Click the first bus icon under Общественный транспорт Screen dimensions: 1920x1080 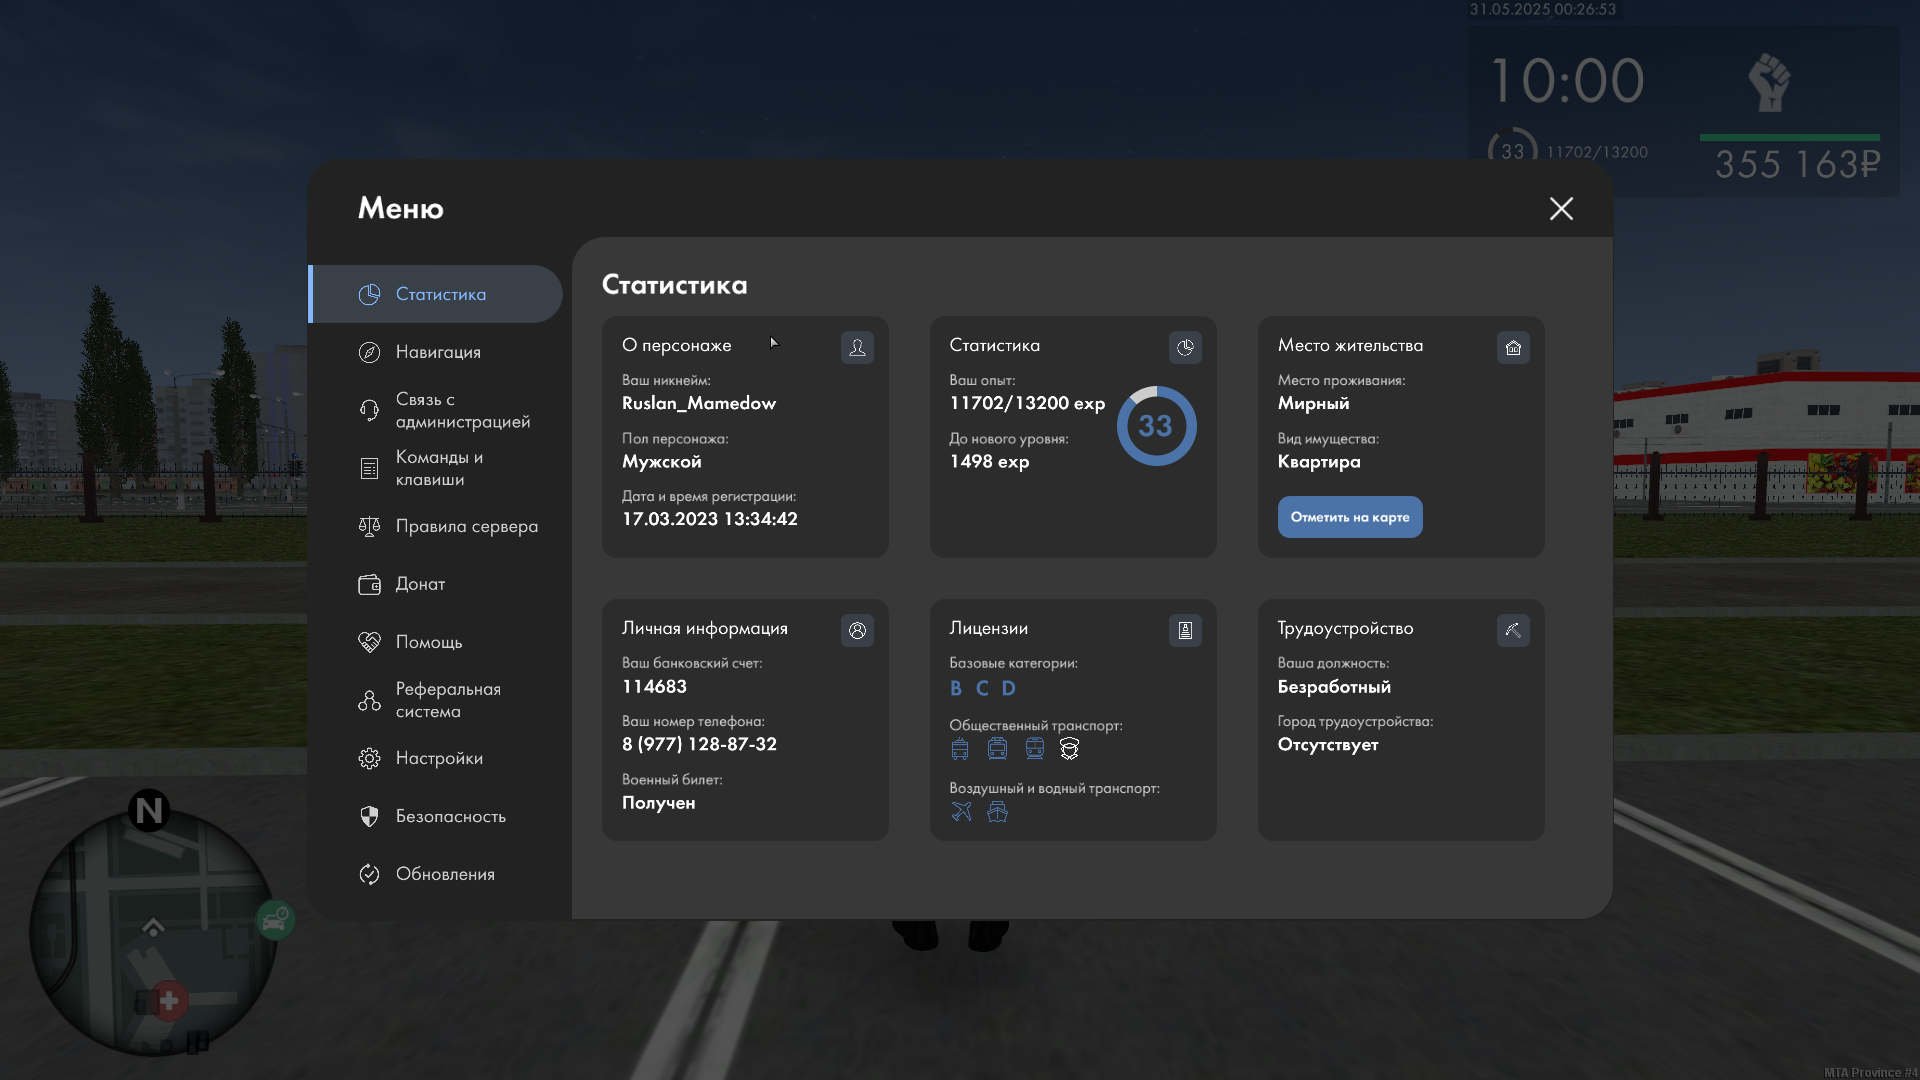[960, 749]
